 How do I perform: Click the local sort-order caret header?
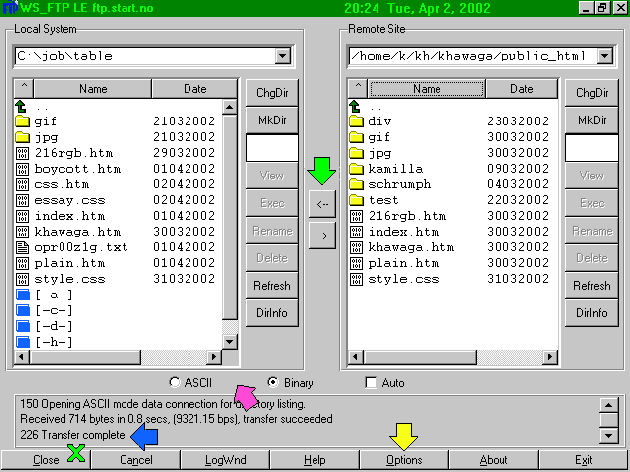pos(24,88)
